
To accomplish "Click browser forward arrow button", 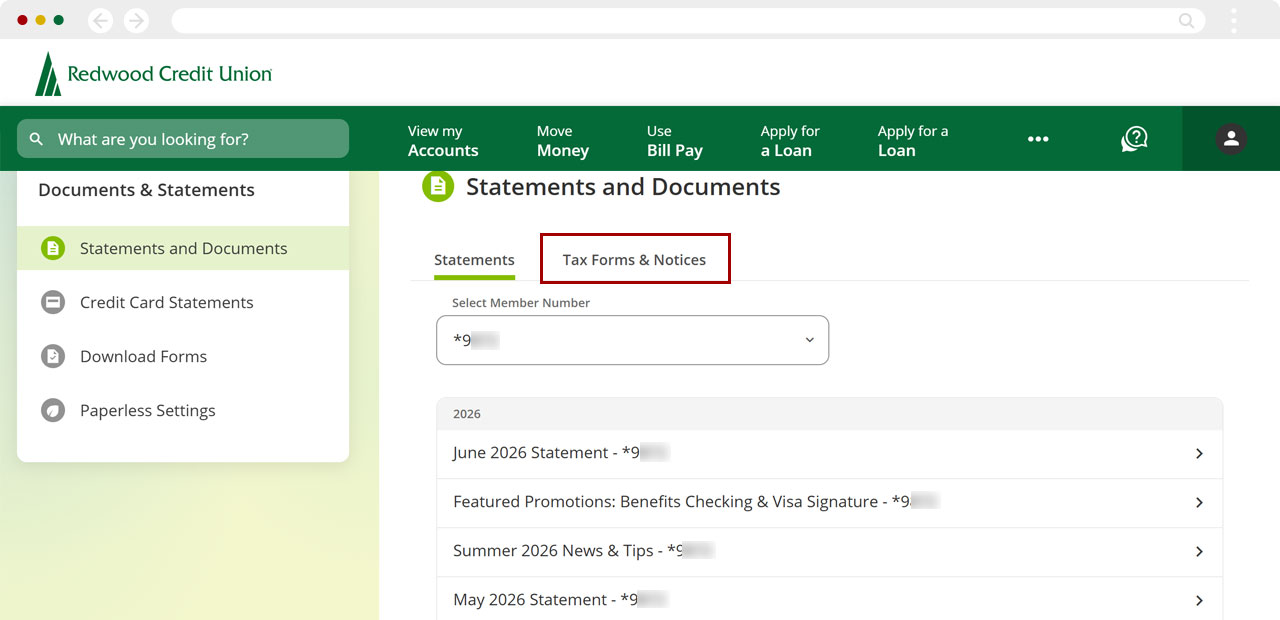I will point(136,20).
